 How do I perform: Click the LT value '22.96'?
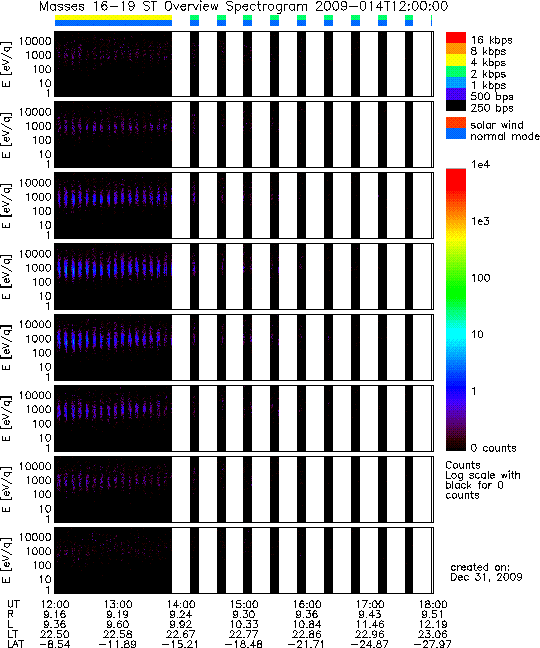370,634
